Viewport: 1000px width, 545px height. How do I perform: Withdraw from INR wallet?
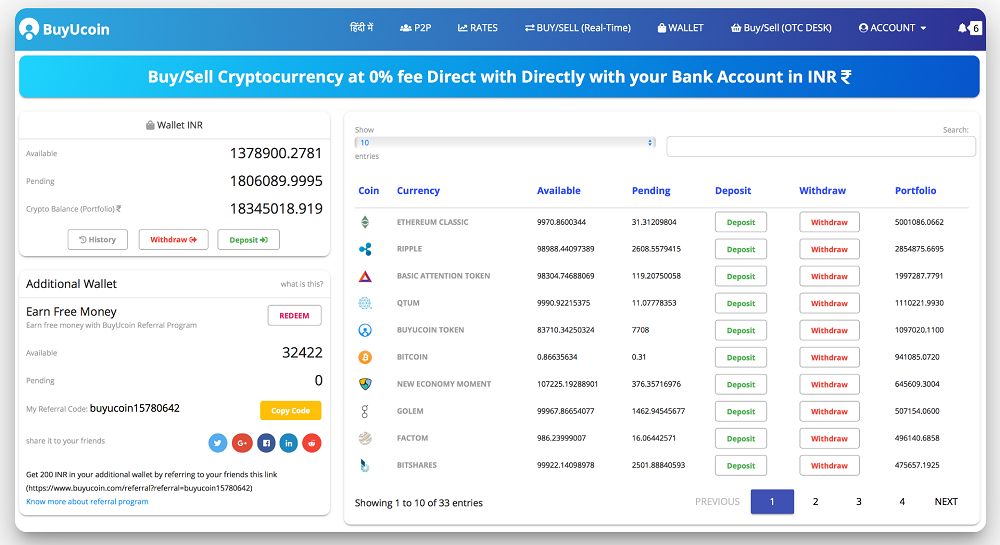(173, 240)
